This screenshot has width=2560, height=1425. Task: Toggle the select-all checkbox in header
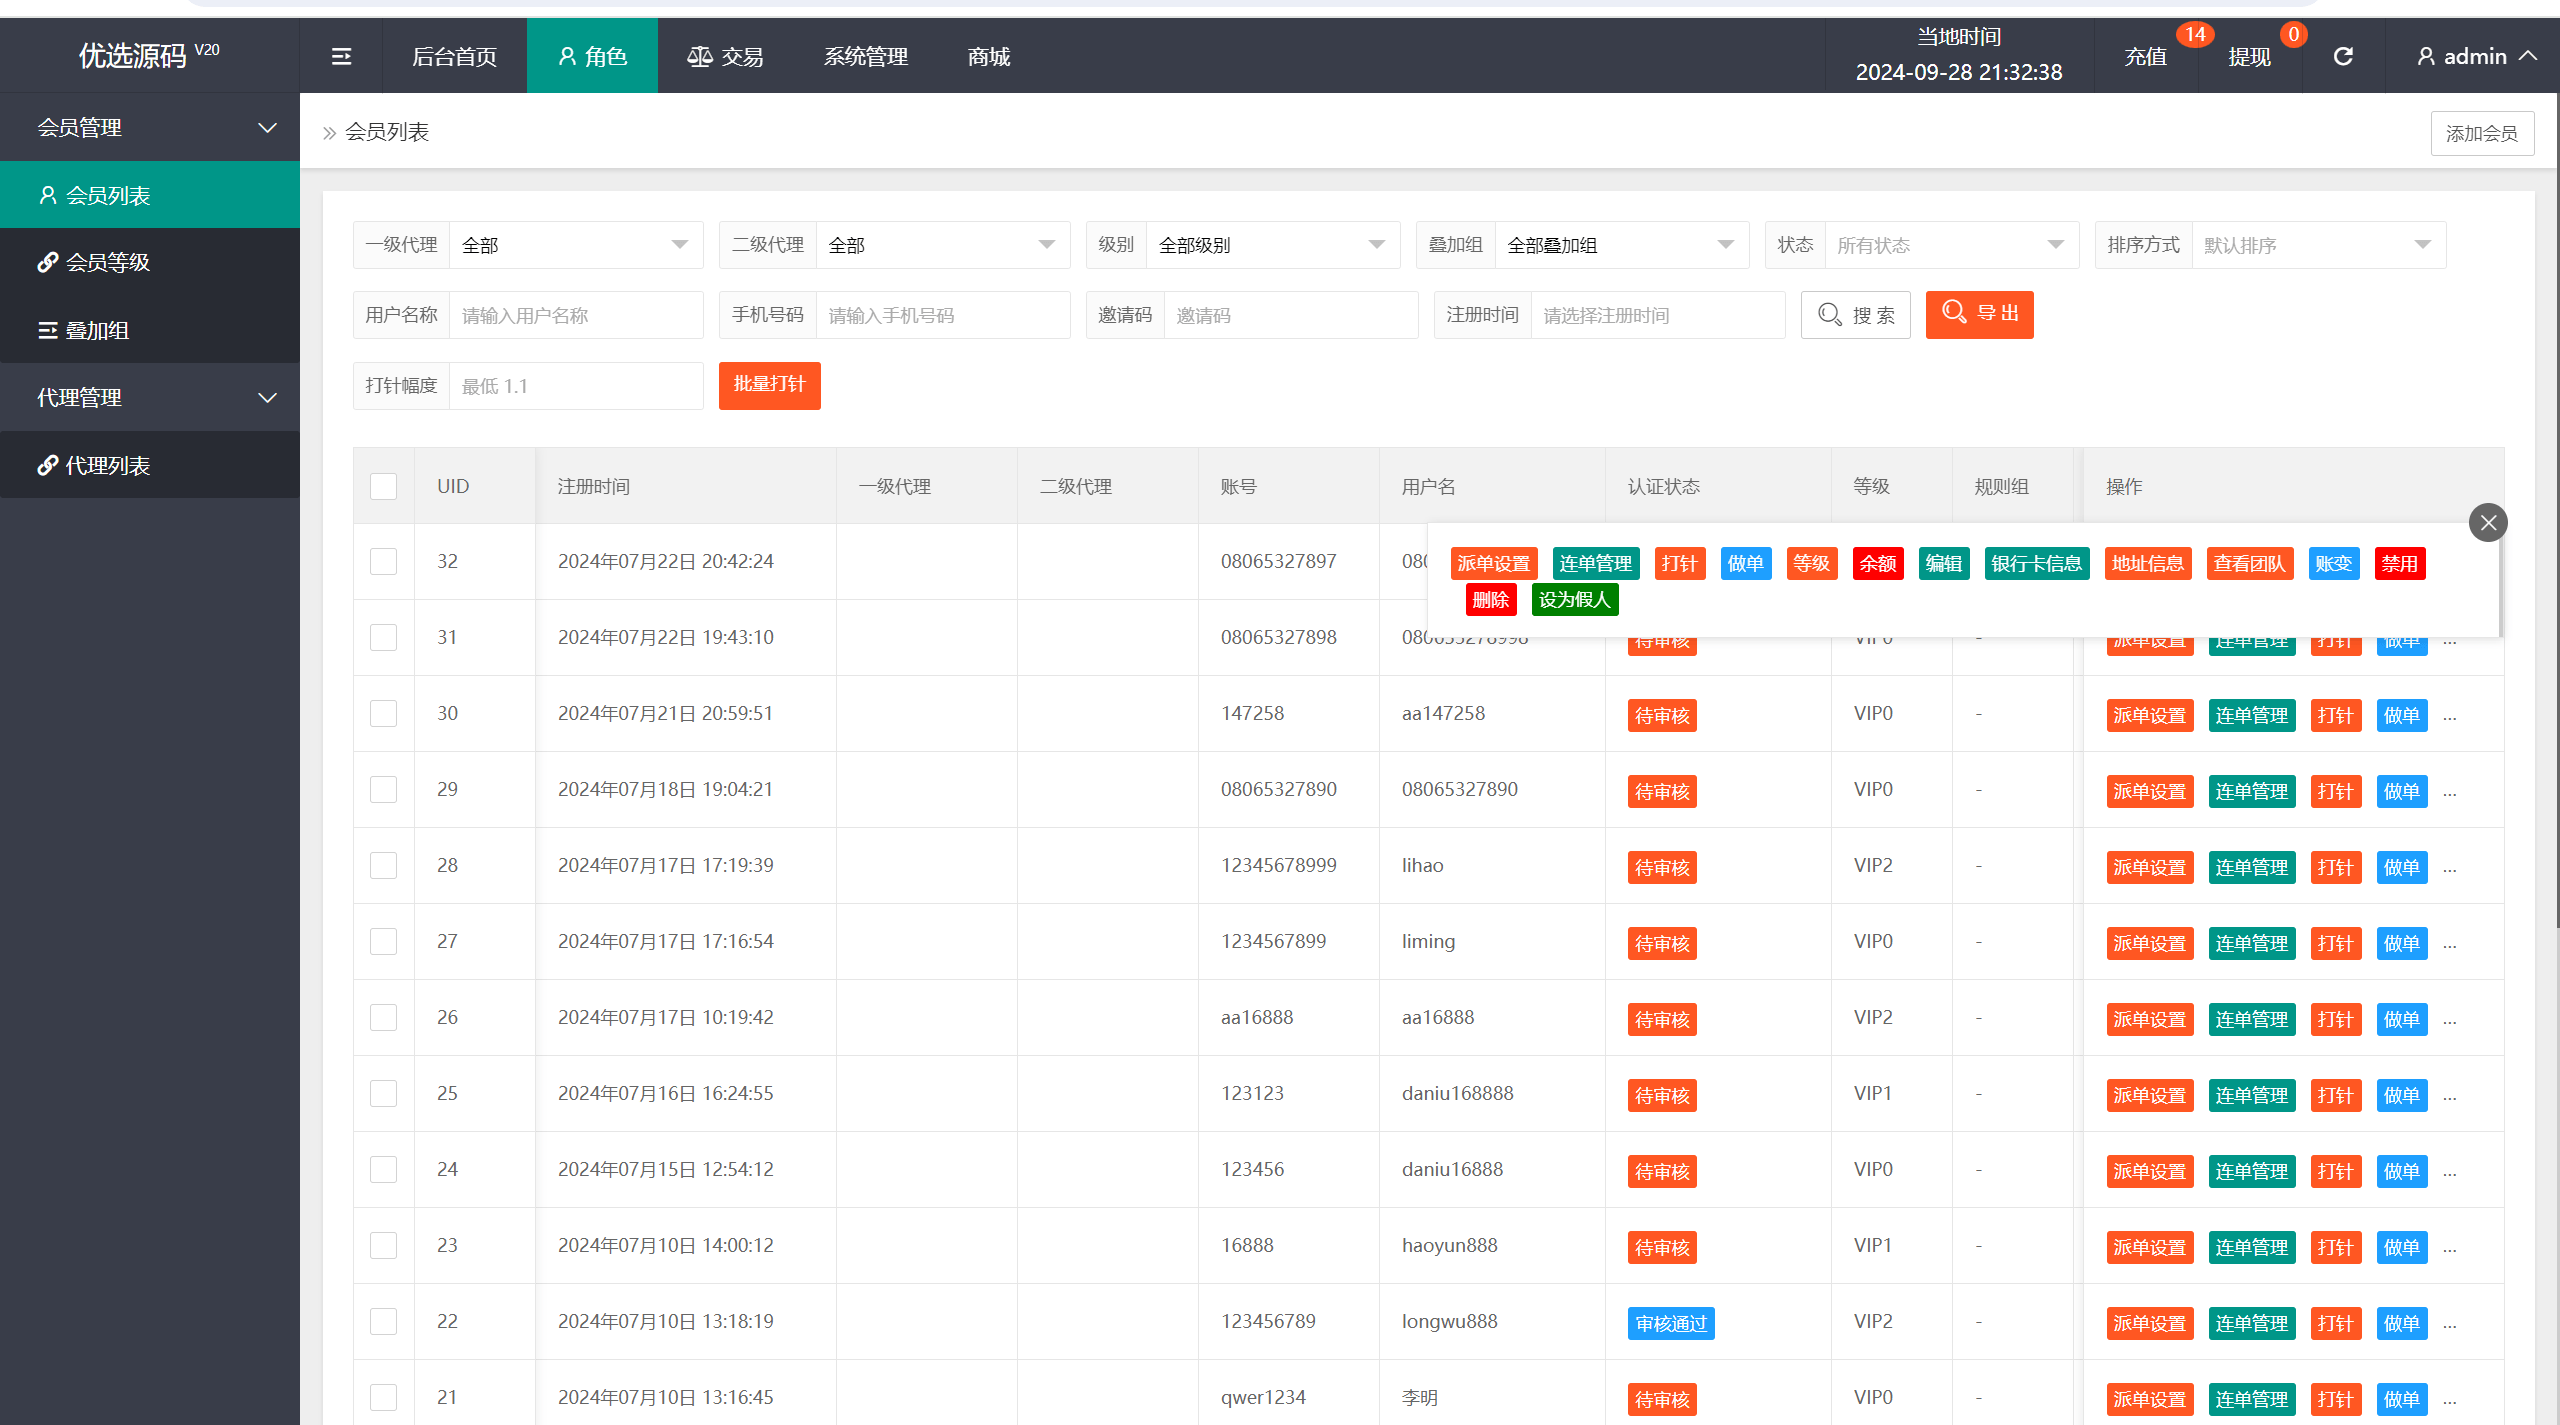384,486
